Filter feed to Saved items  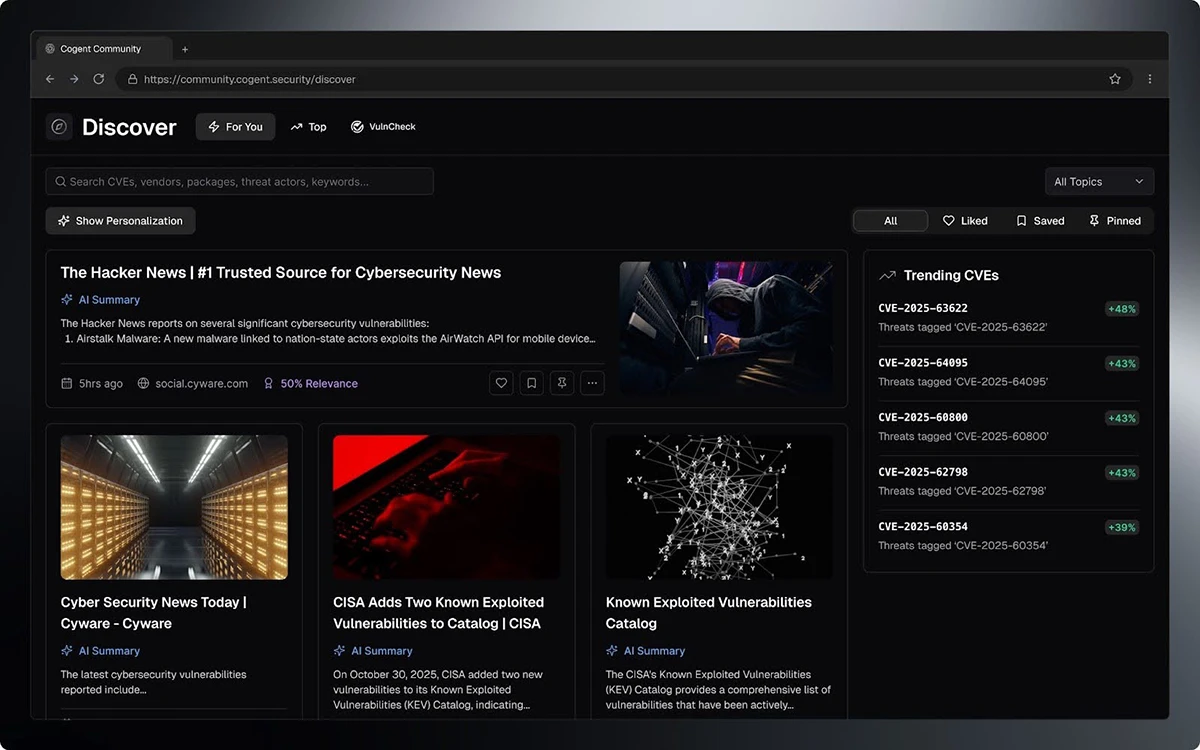click(x=1040, y=221)
